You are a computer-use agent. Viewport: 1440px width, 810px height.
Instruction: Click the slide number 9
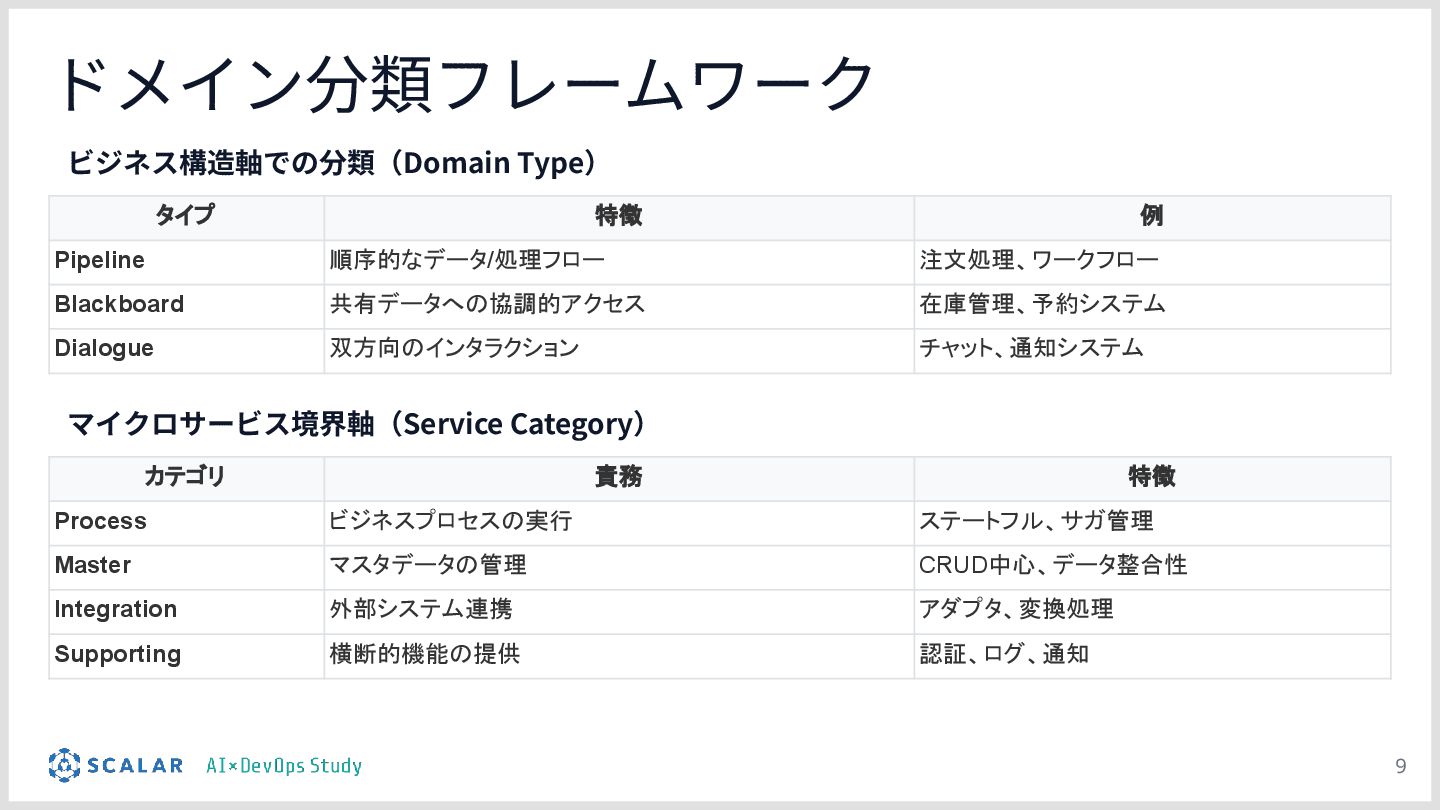click(x=1400, y=767)
